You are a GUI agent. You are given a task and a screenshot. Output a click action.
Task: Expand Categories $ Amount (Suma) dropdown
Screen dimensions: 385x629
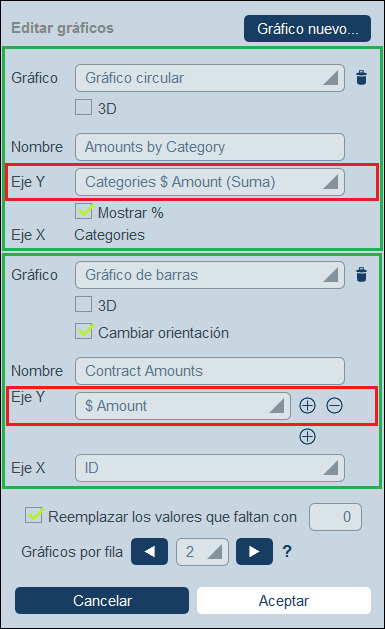[210, 182]
